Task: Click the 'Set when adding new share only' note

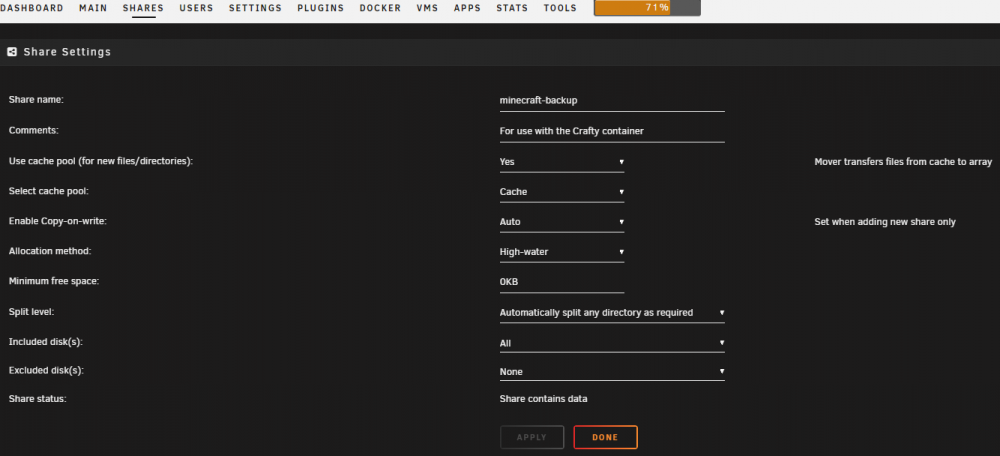Action: click(x=885, y=222)
